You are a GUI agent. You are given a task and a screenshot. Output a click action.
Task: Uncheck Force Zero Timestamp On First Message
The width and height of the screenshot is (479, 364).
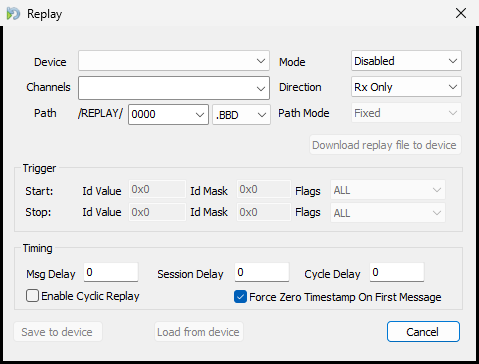(x=240, y=297)
